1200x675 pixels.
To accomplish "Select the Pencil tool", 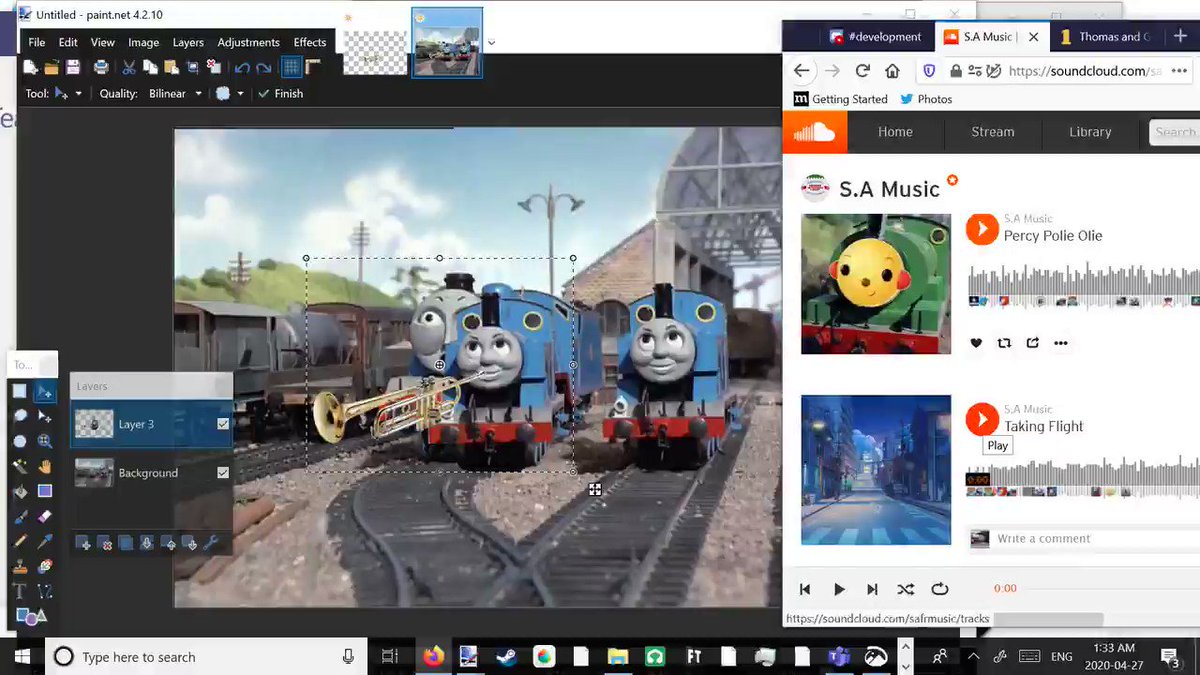I will point(20,541).
